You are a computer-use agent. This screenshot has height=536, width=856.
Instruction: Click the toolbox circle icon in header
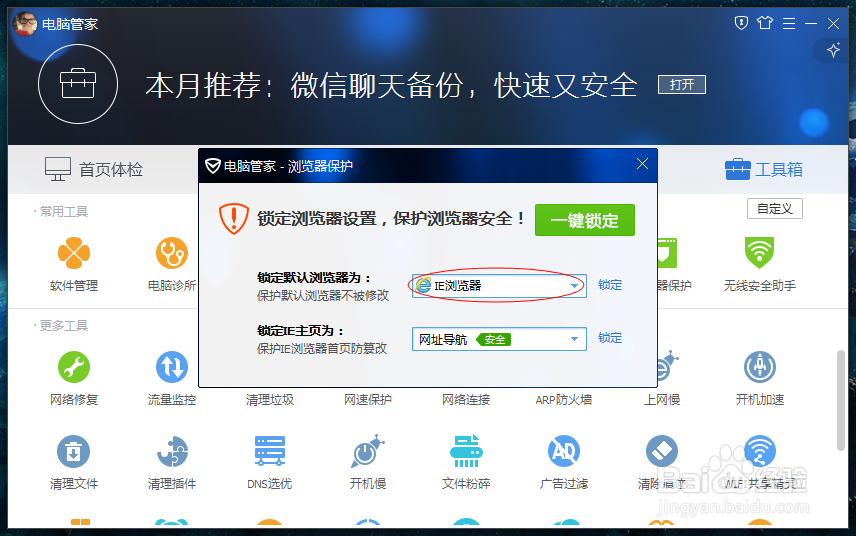[78, 84]
